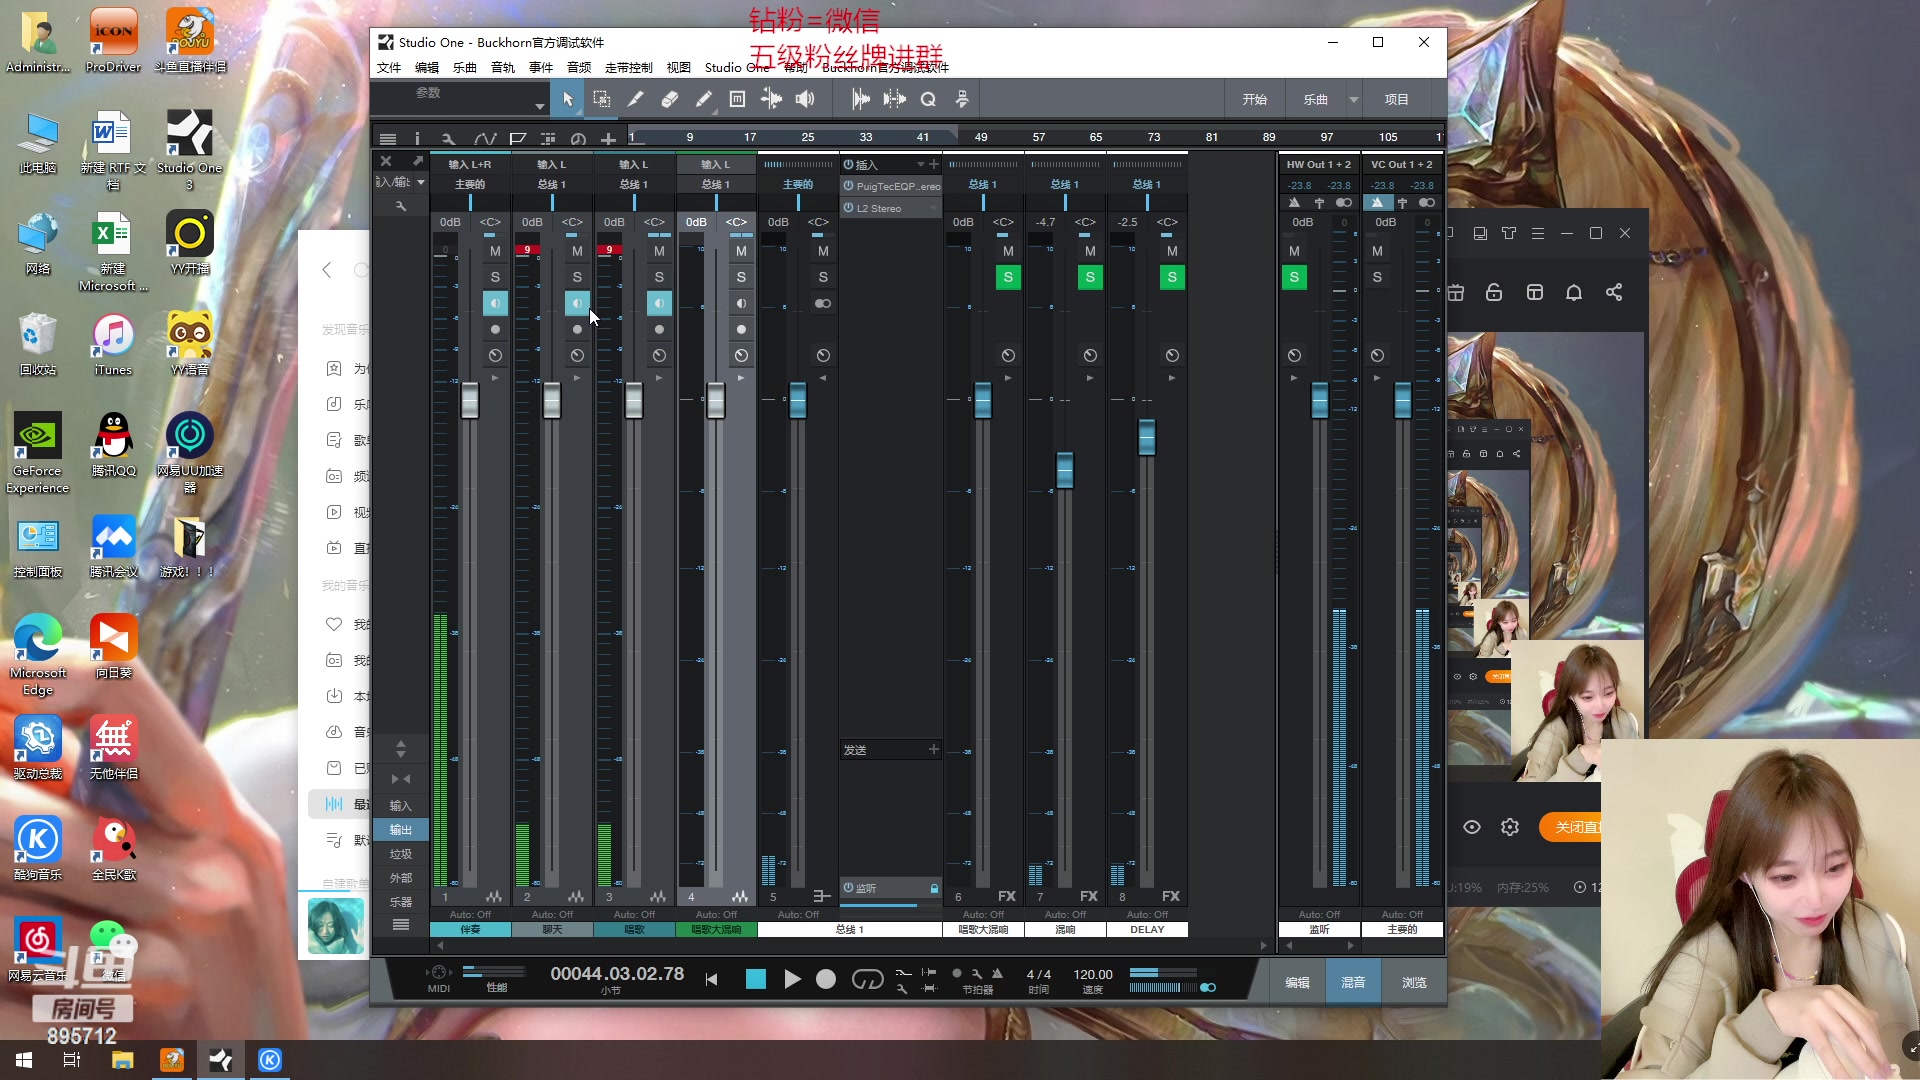Screen dimensions: 1920x1080
Task: Collapse the 总线 1 channel expand arrow
Action: pyautogui.click(x=823, y=378)
